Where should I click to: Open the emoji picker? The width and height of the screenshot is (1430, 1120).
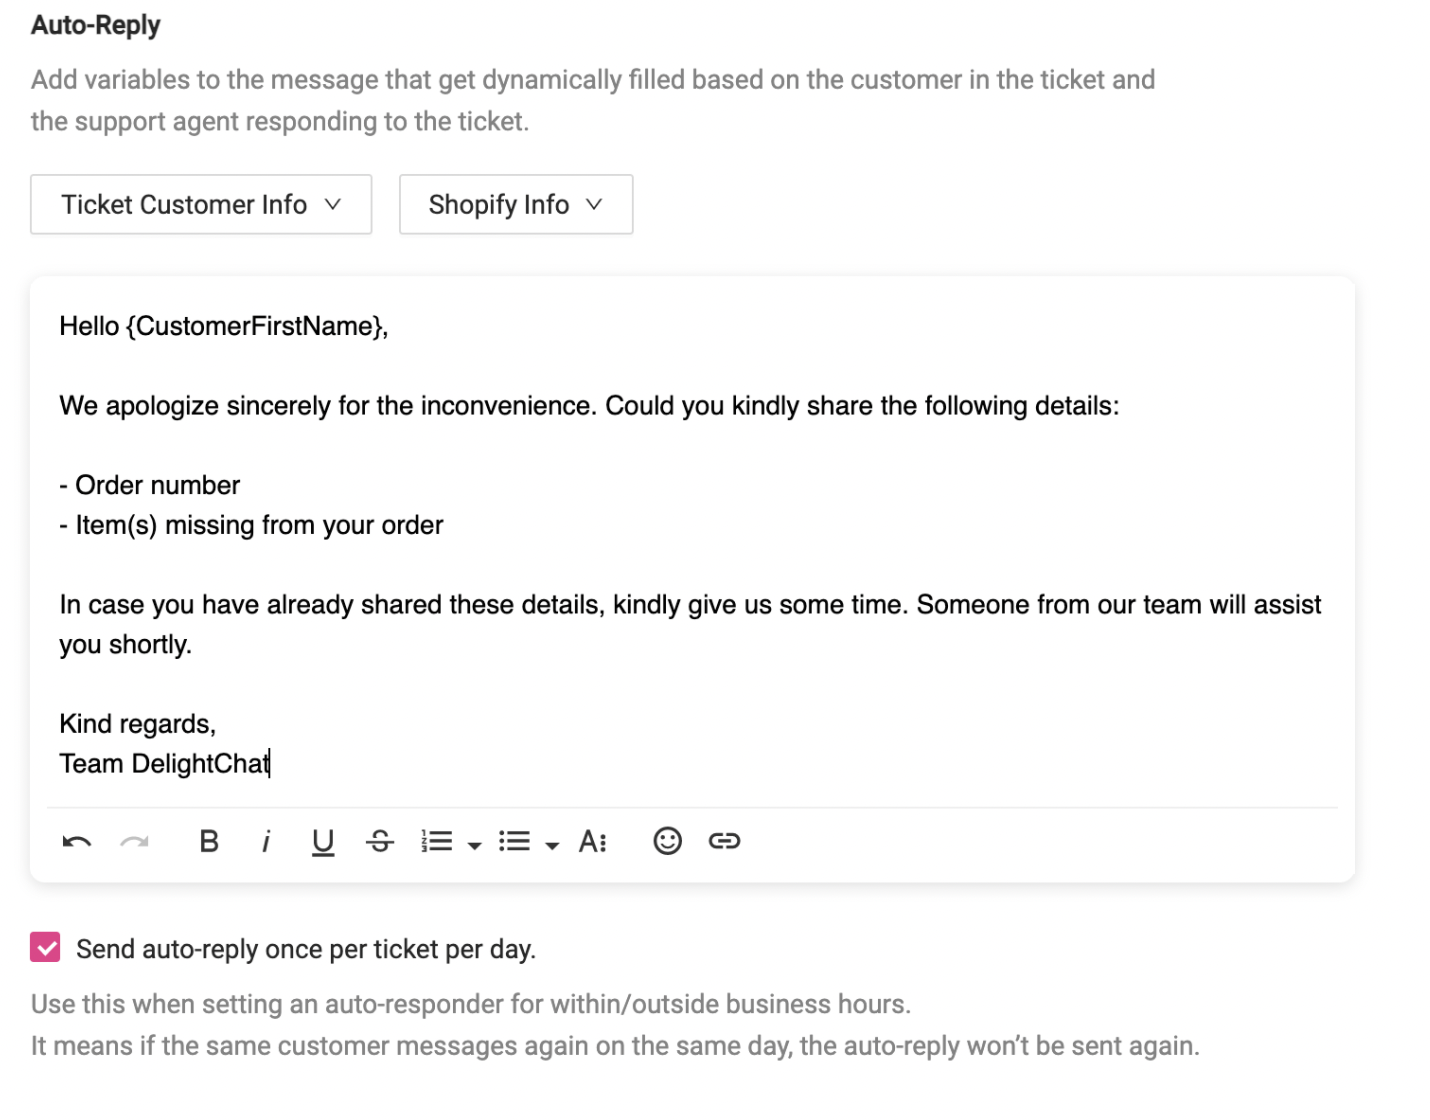pyautogui.click(x=666, y=841)
